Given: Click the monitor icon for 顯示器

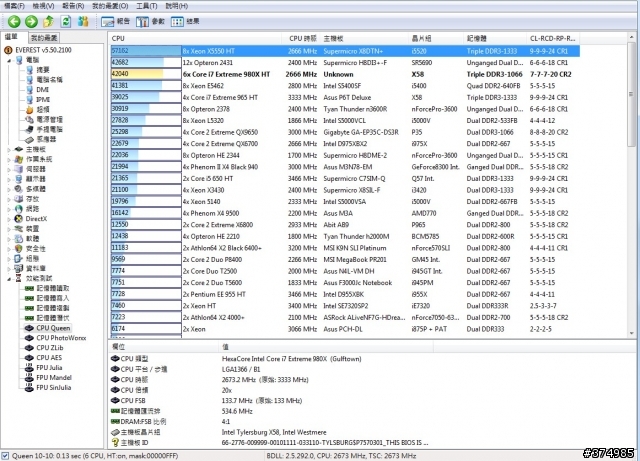Looking at the screenshot, I should pos(19,179).
